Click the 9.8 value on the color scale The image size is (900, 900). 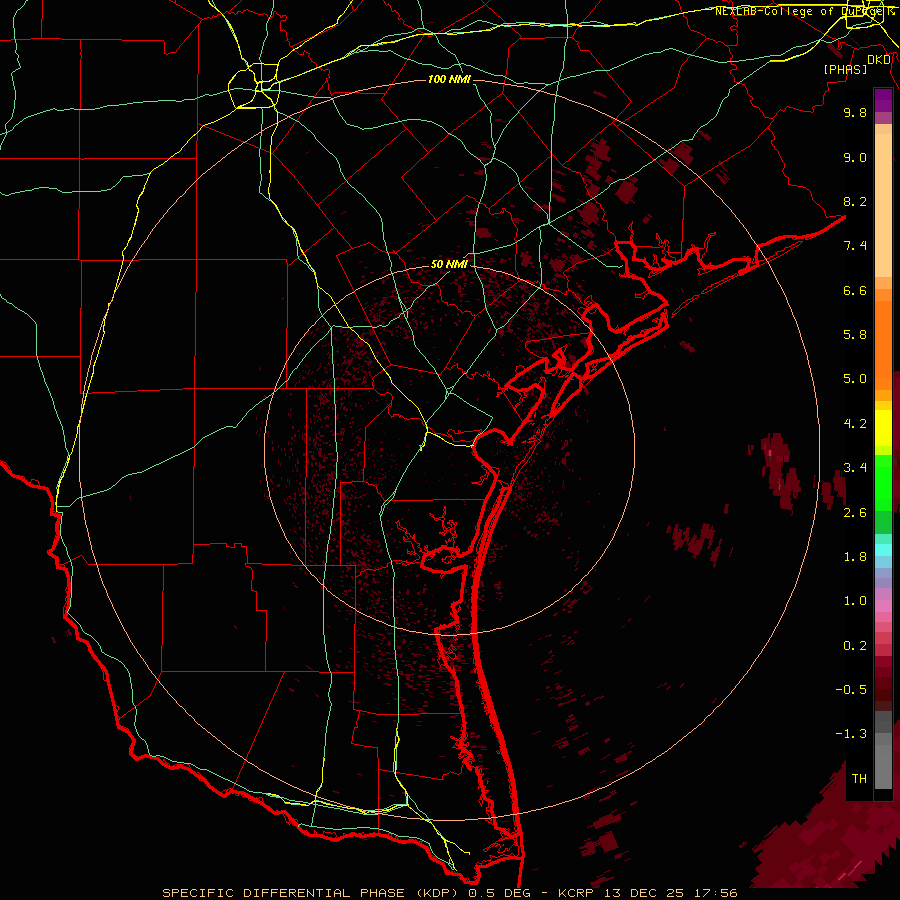(x=855, y=112)
